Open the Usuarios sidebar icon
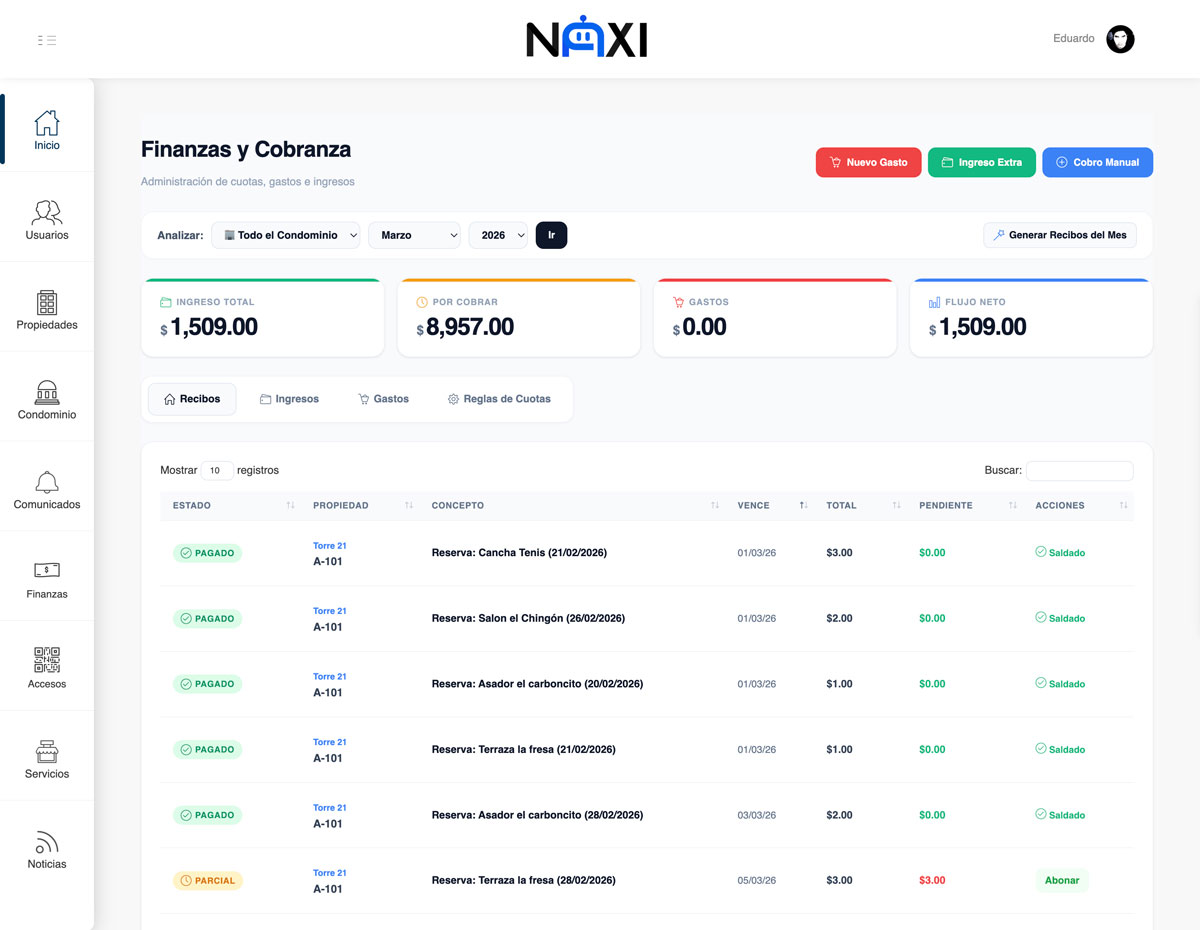This screenshot has width=1200, height=930. coord(47,212)
